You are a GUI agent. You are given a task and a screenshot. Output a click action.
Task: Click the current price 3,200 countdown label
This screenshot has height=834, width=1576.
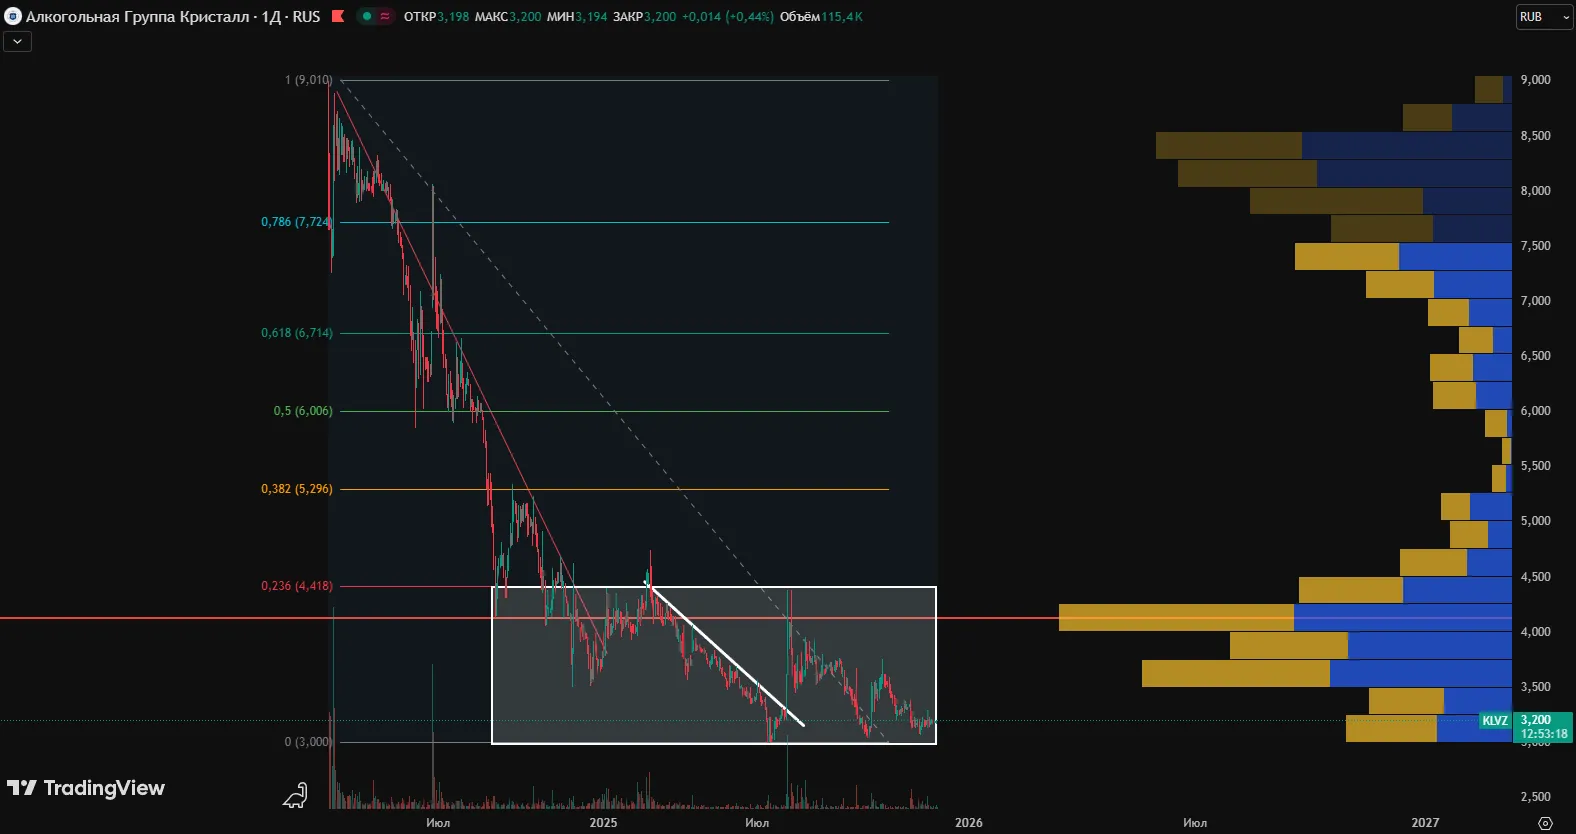coord(1543,727)
